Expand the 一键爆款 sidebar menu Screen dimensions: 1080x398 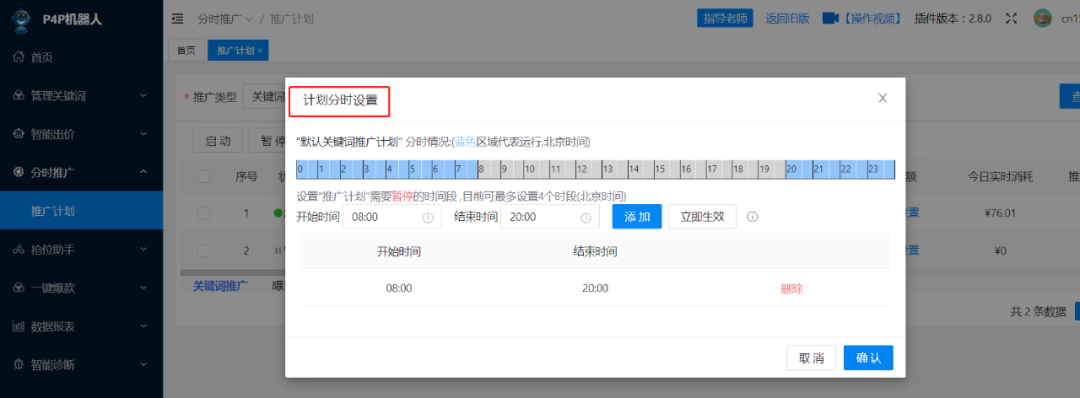click(x=143, y=288)
